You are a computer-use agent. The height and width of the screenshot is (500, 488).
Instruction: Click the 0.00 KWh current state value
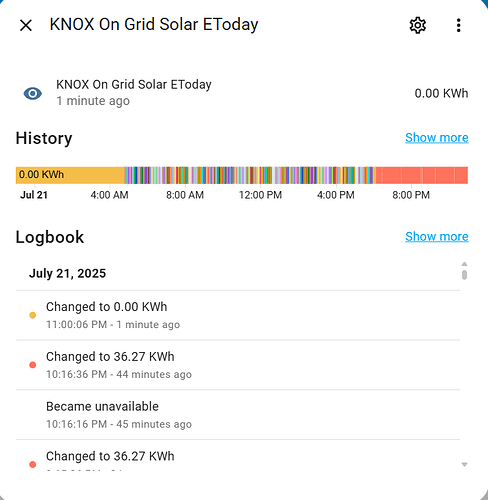point(441,93)
